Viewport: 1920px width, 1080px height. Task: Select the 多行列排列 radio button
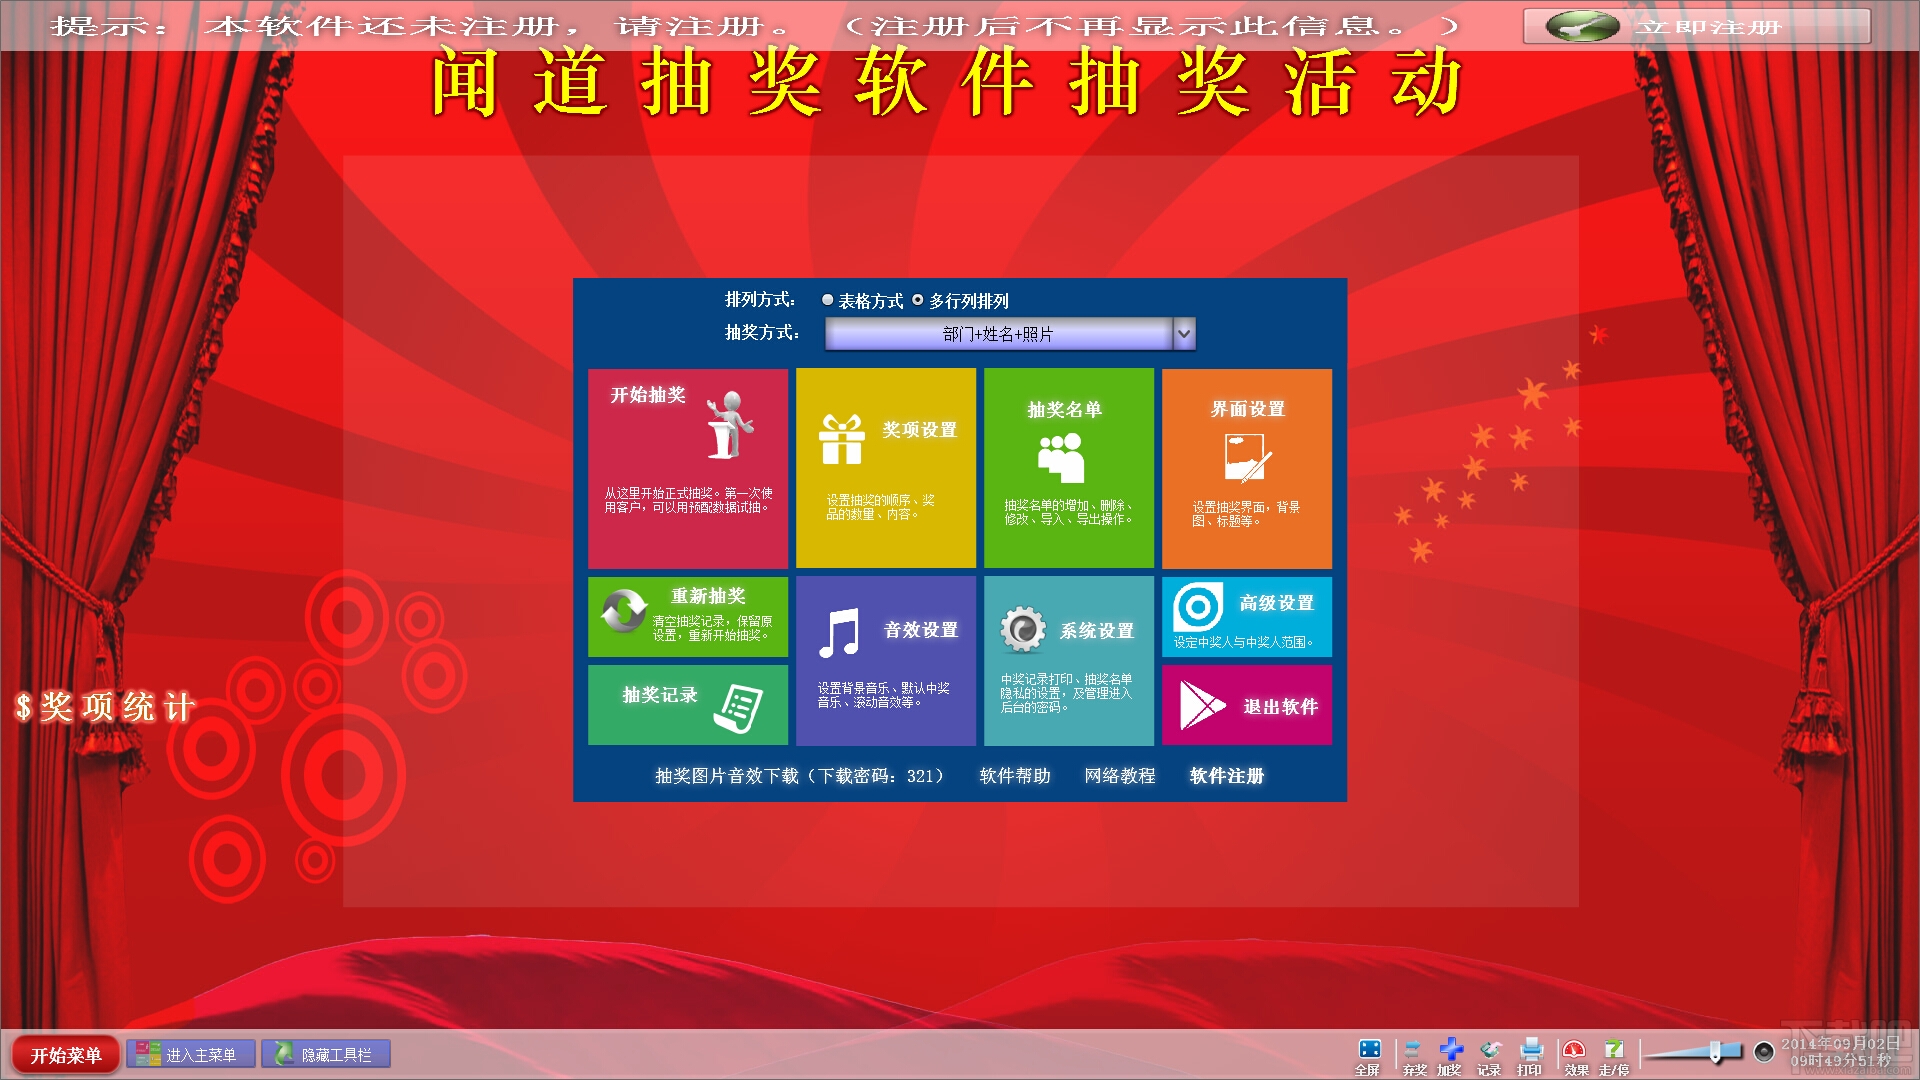coord(918,300)
